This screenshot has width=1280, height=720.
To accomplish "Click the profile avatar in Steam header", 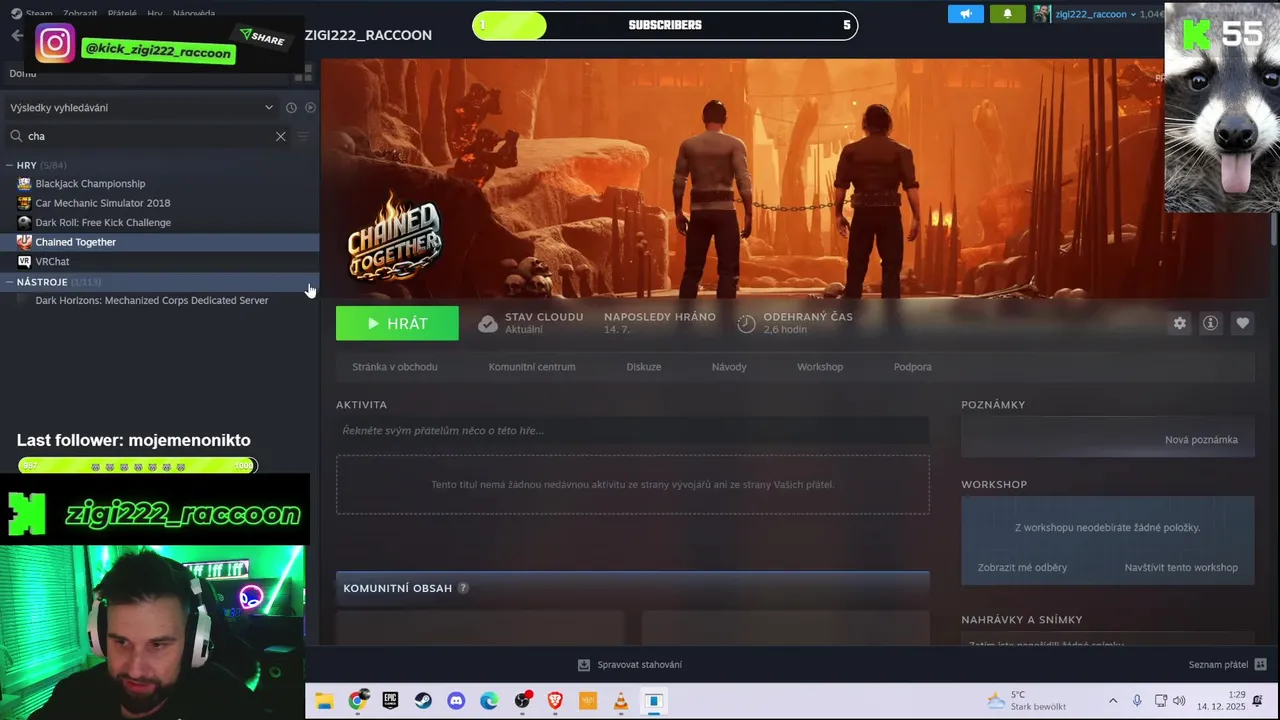I will (1041, 14).
